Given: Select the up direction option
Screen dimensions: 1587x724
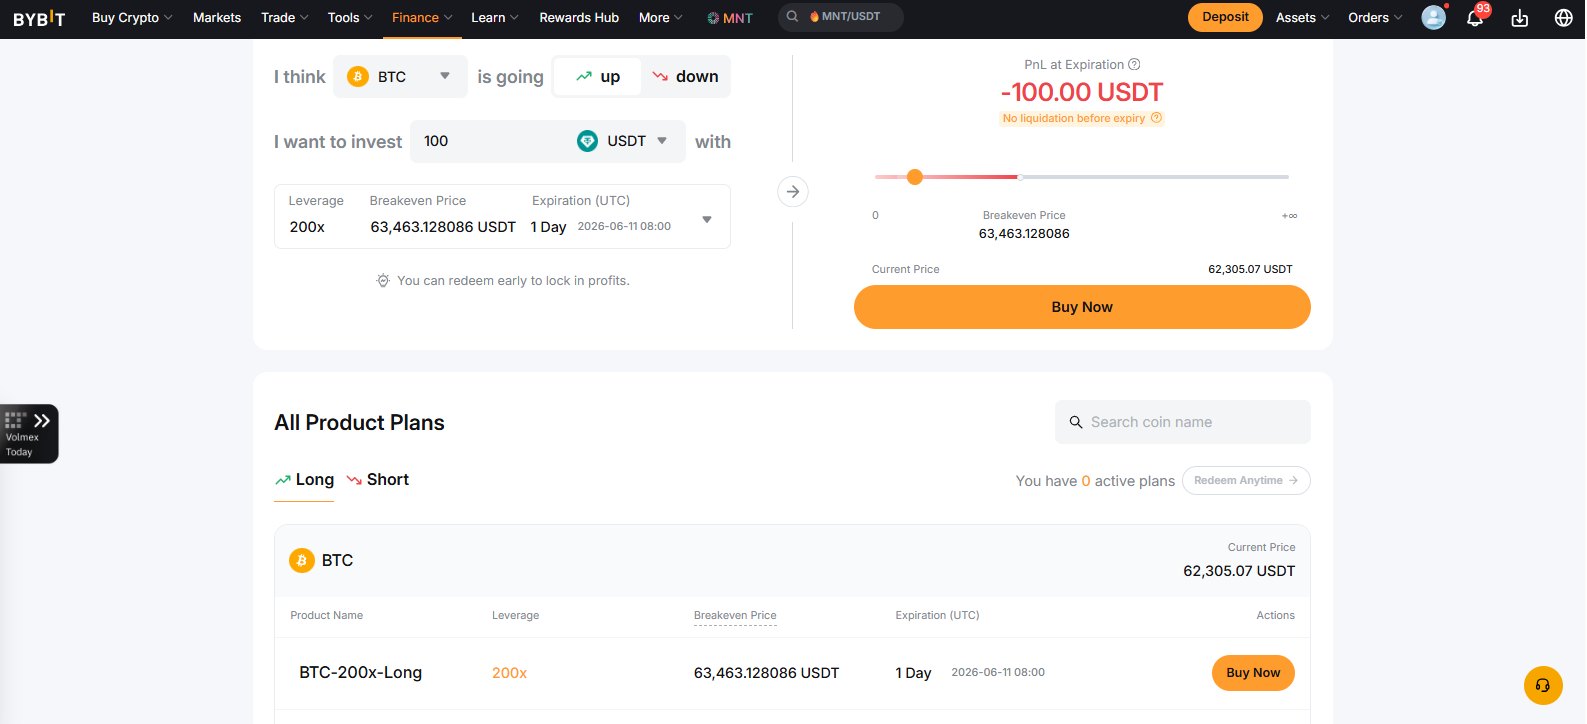Looking at the screenshot, I should [x=597, y=77].
